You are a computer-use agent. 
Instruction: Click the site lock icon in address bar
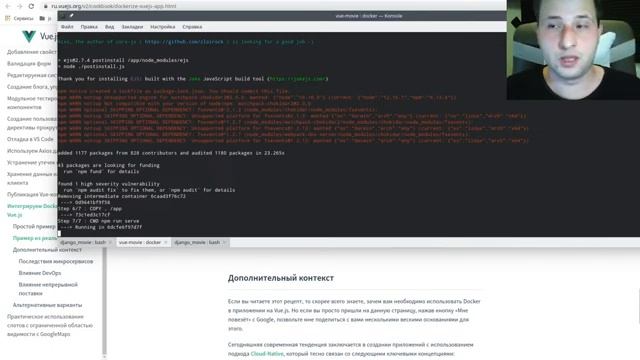tap(46, 6)
